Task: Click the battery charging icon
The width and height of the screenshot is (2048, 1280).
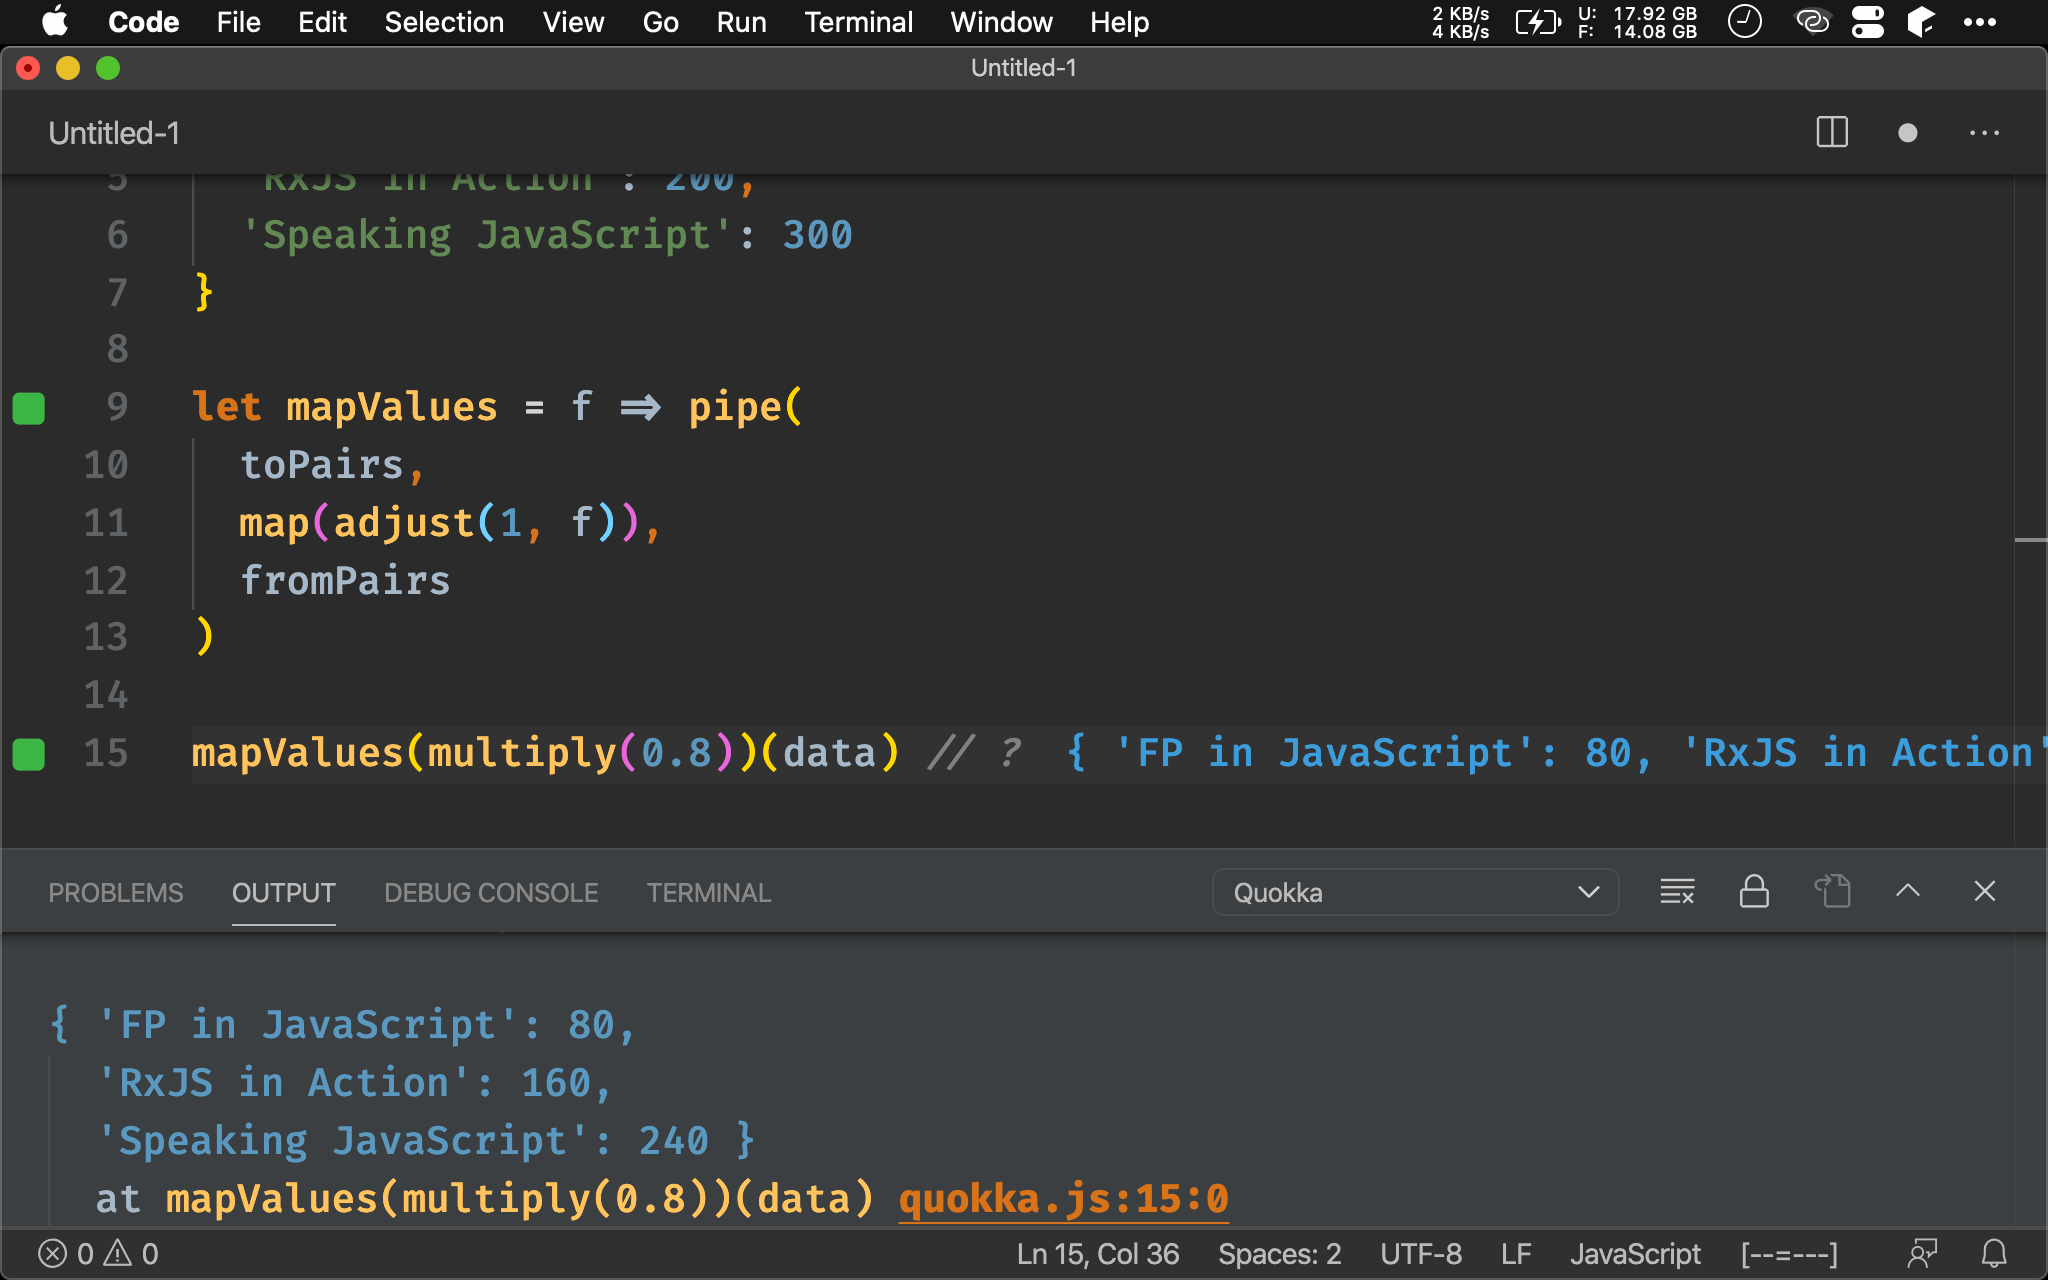Action: coord(1538,22)
